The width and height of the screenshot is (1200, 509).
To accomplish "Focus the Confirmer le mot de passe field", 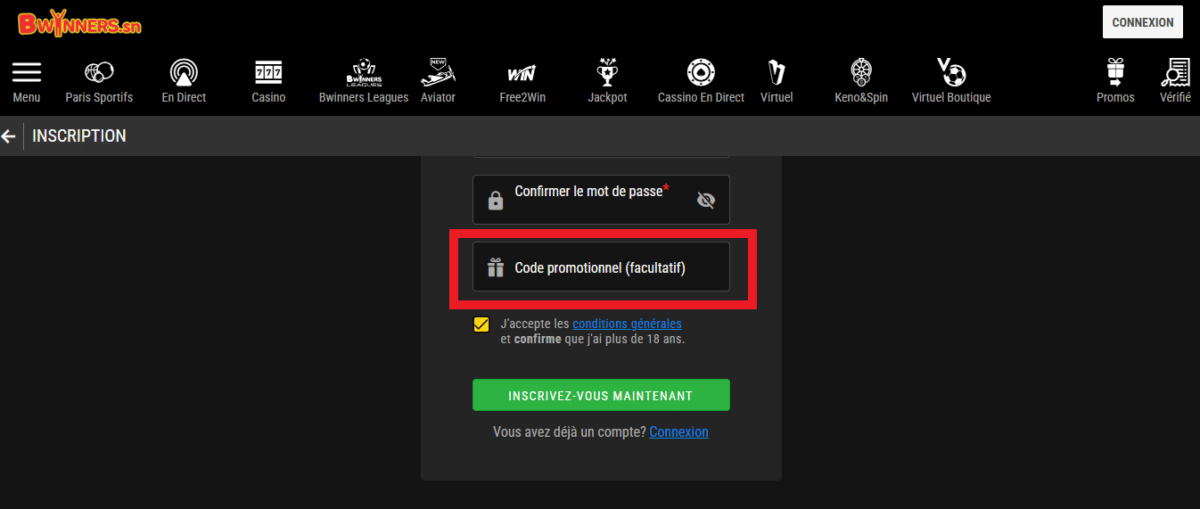I will [601, 200].
